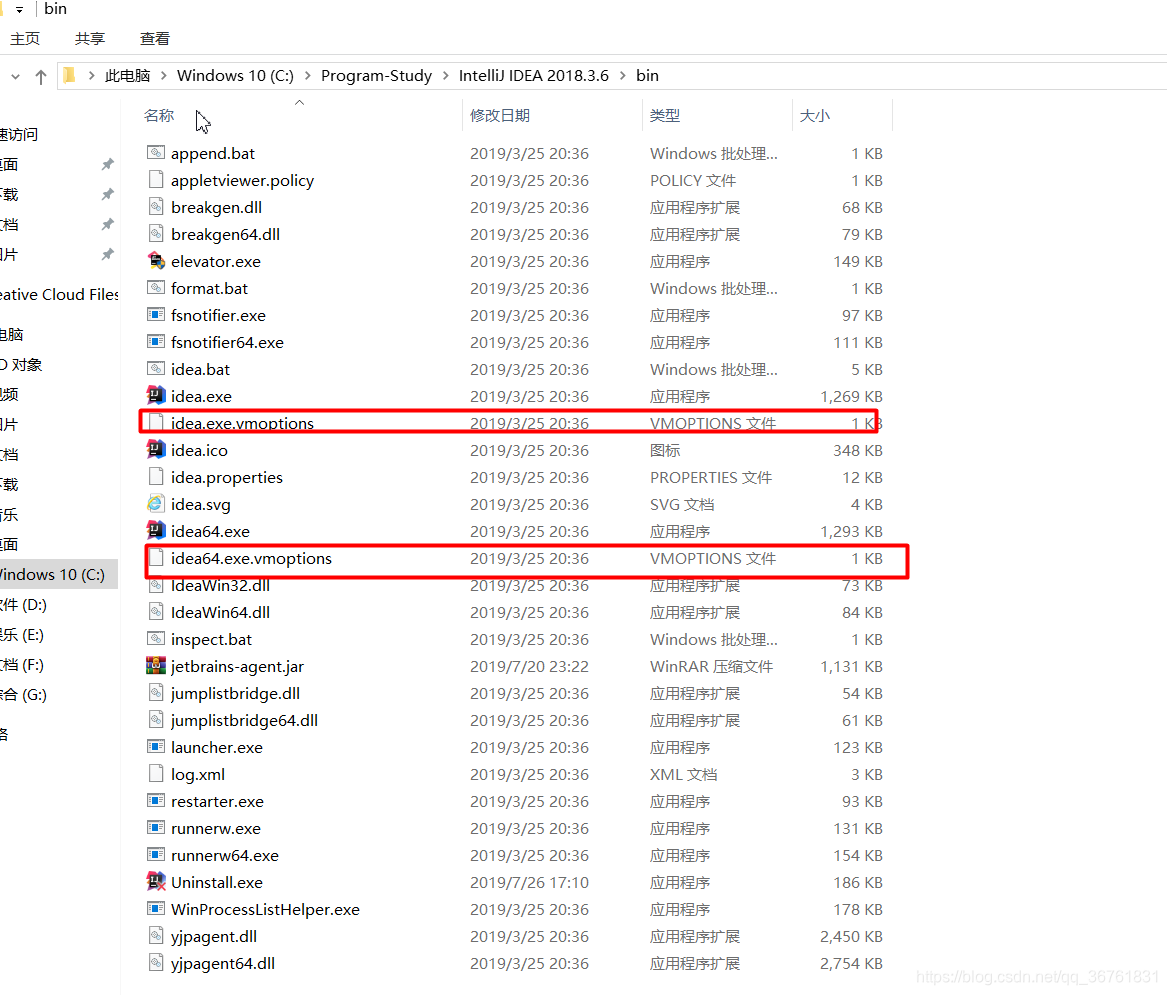Open the 主页 ribbon tab

click(25, 39)
